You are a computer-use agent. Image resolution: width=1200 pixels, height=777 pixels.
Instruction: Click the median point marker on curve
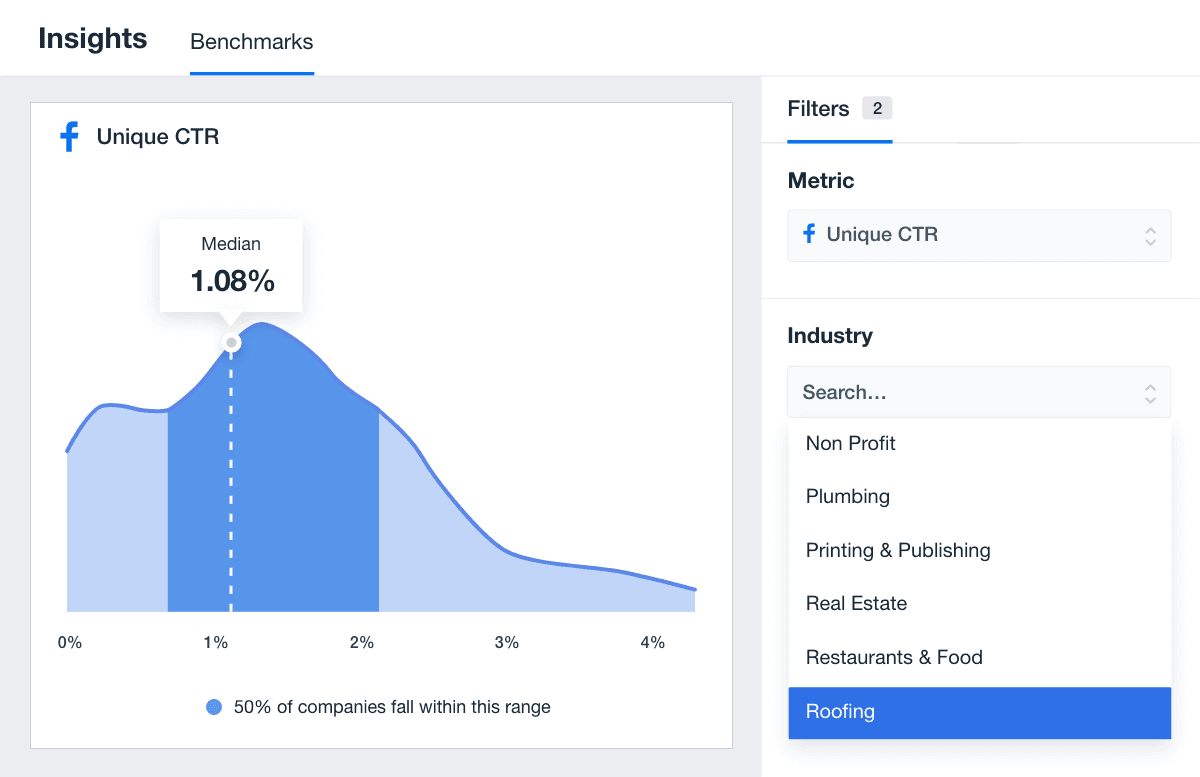click(x=231, y=343)
